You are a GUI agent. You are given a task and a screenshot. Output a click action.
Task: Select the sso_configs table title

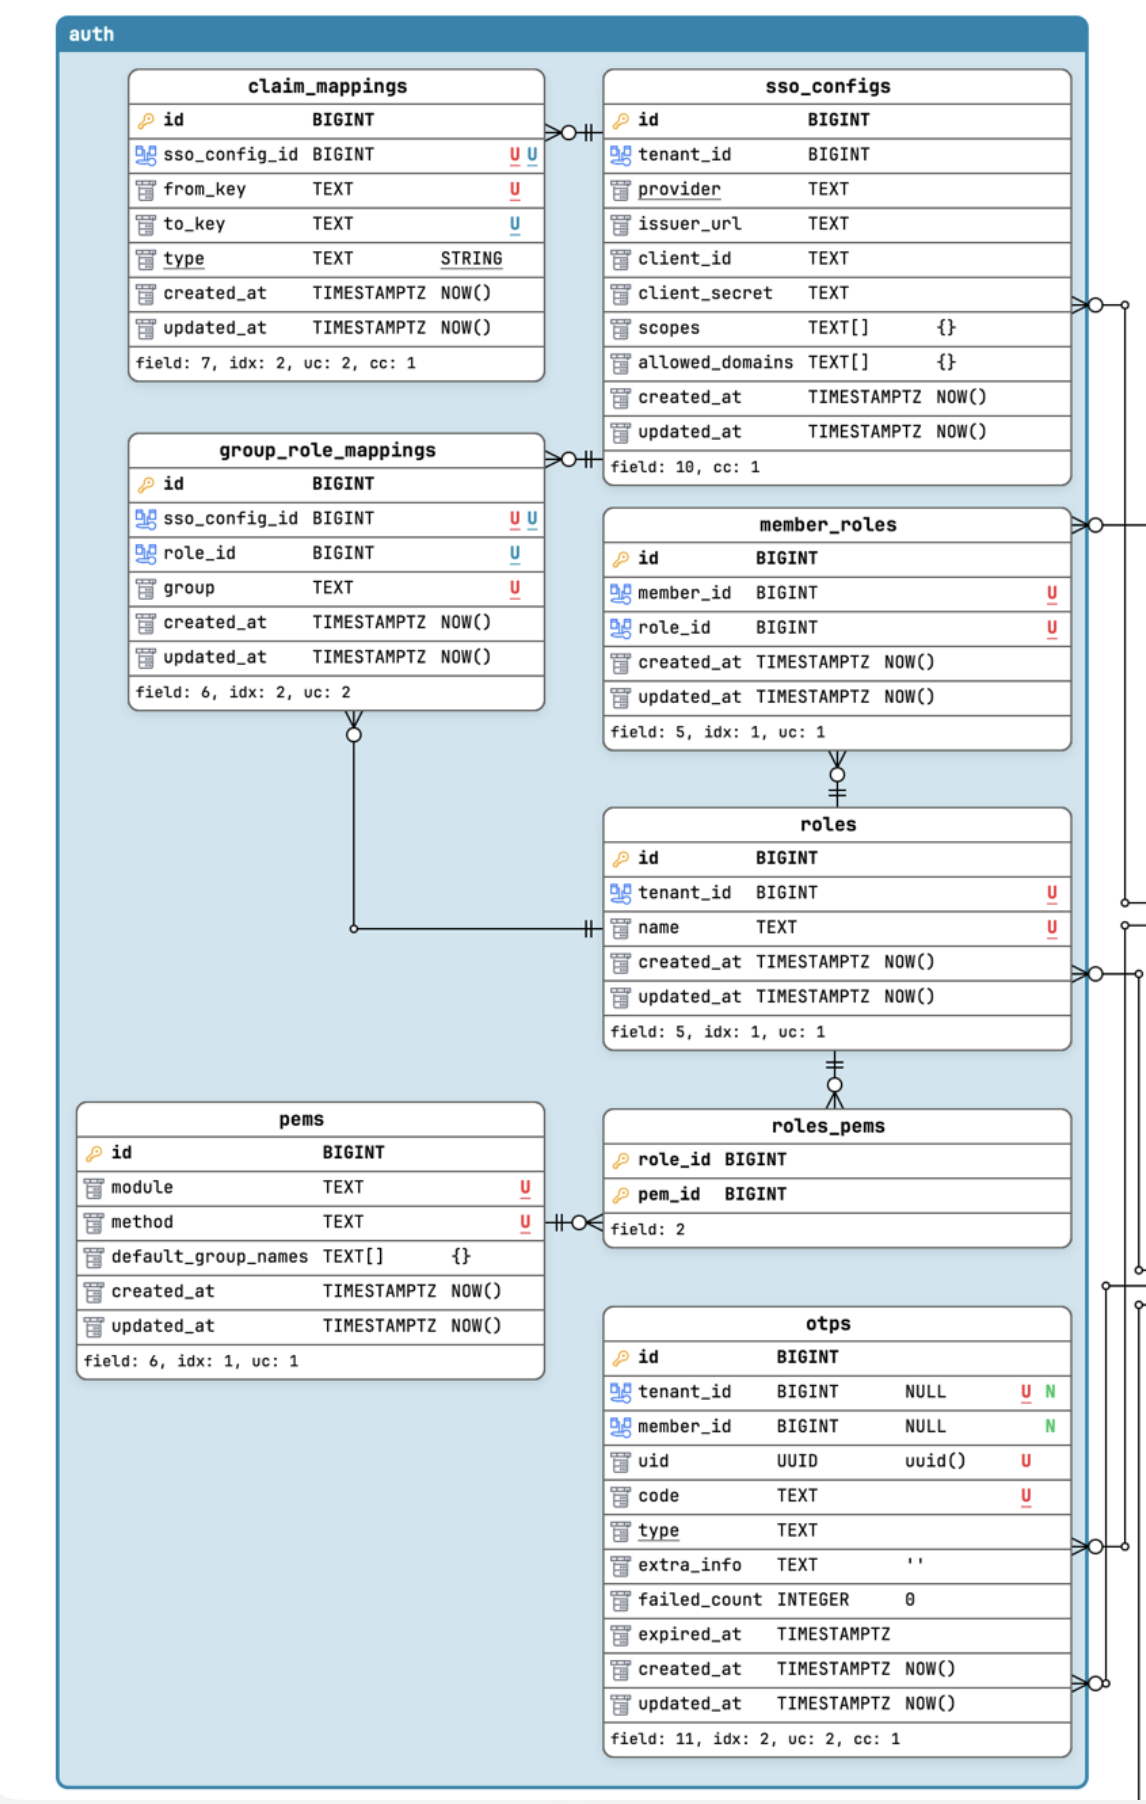pos(828,86)
